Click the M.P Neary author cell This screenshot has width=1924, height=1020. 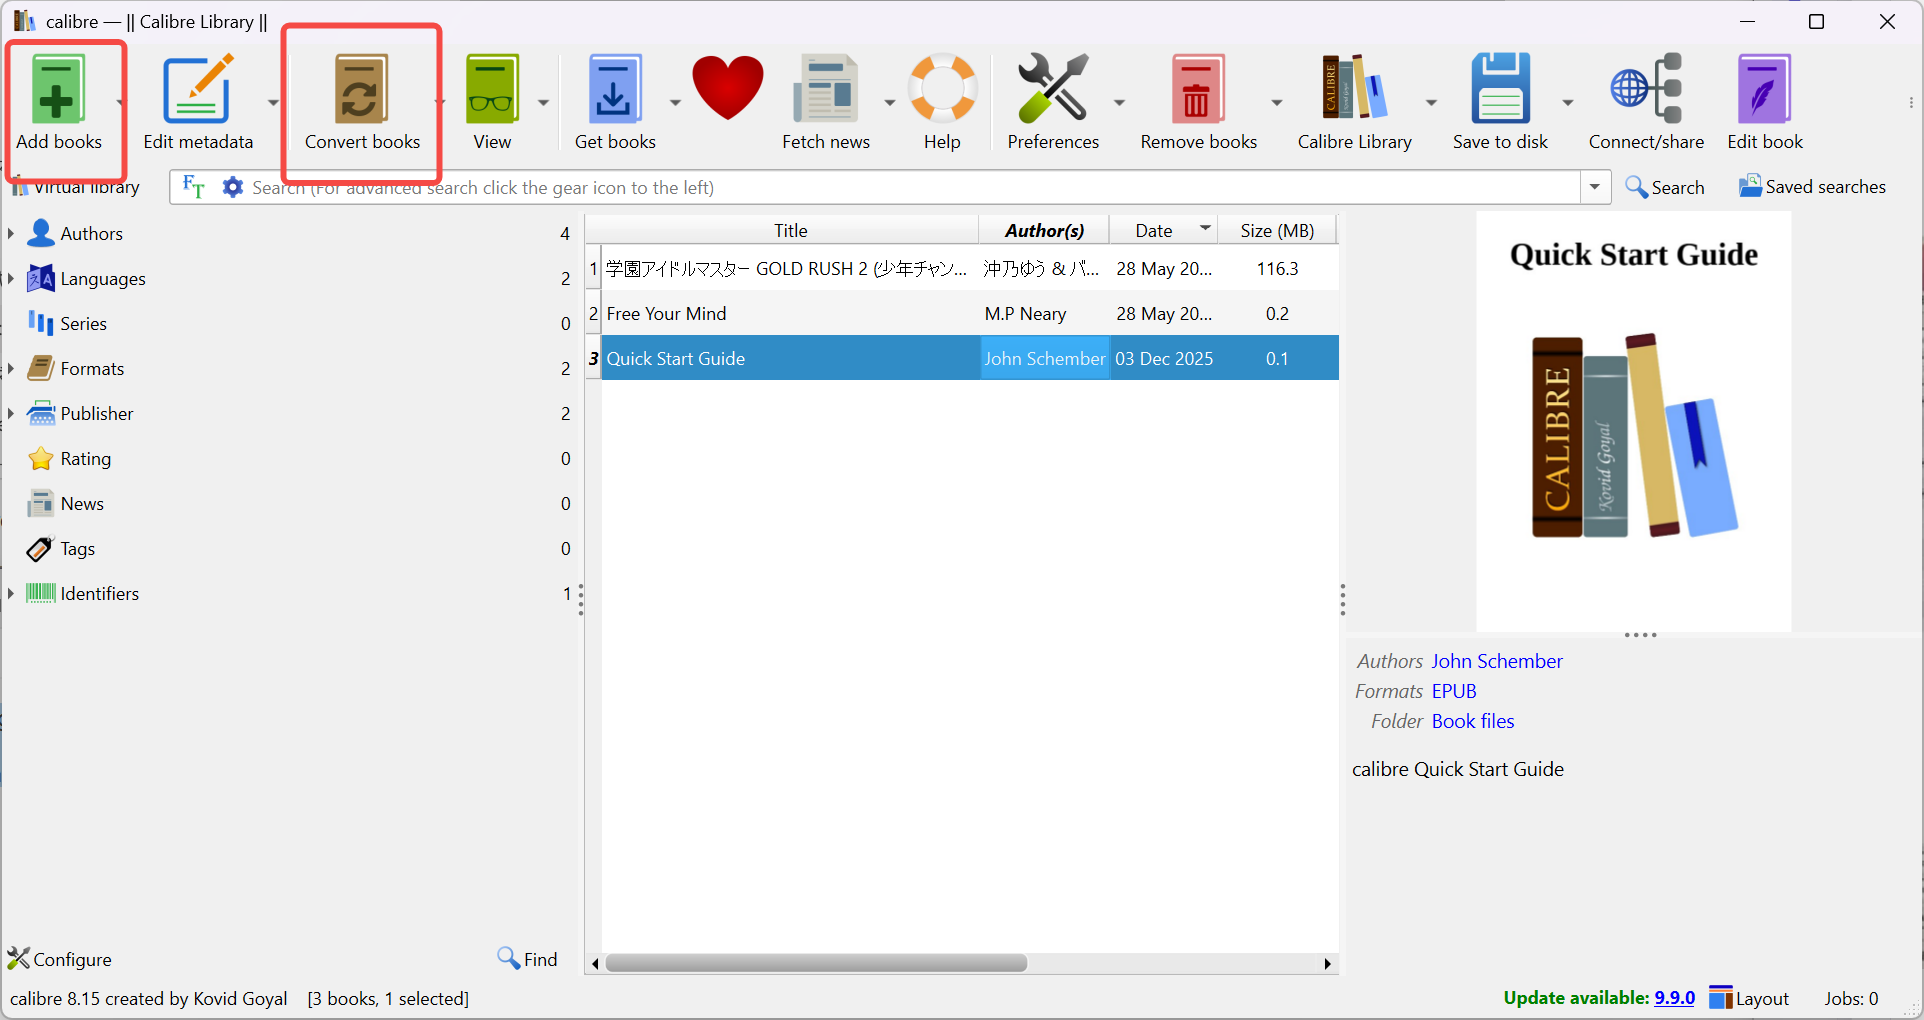click(x=1044, y=314)
